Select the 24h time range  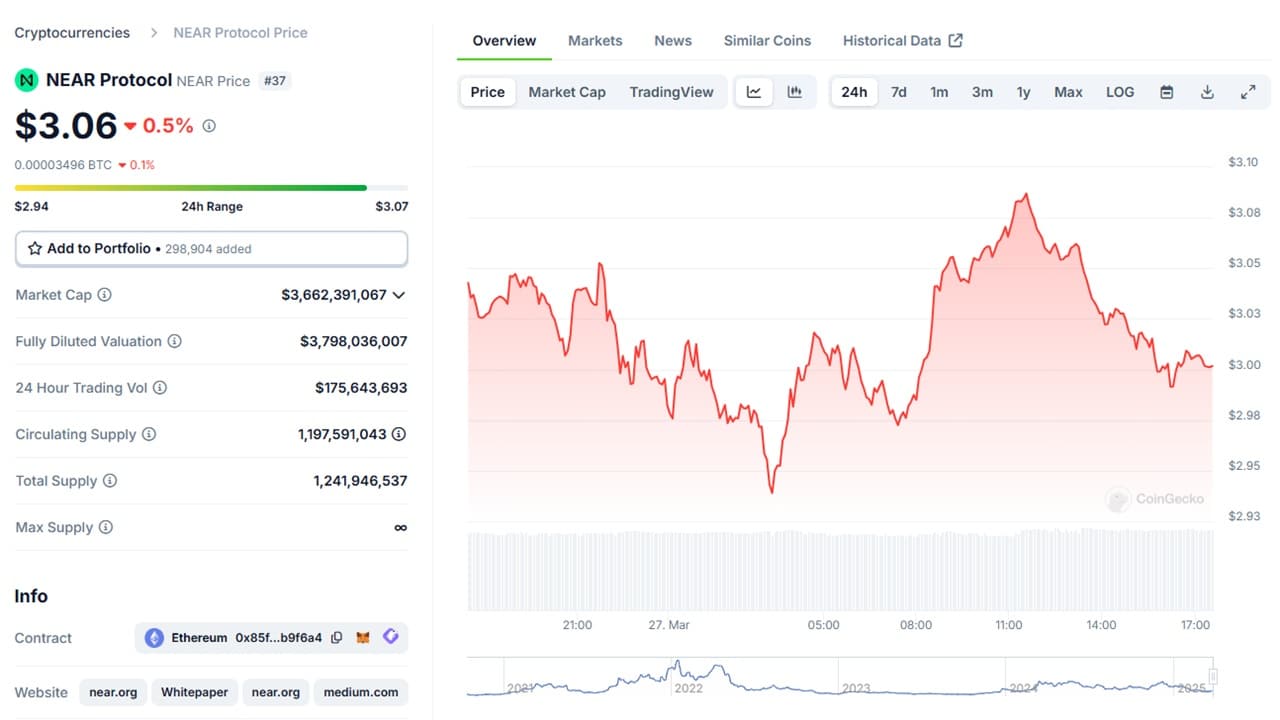[x=854, y=92]
